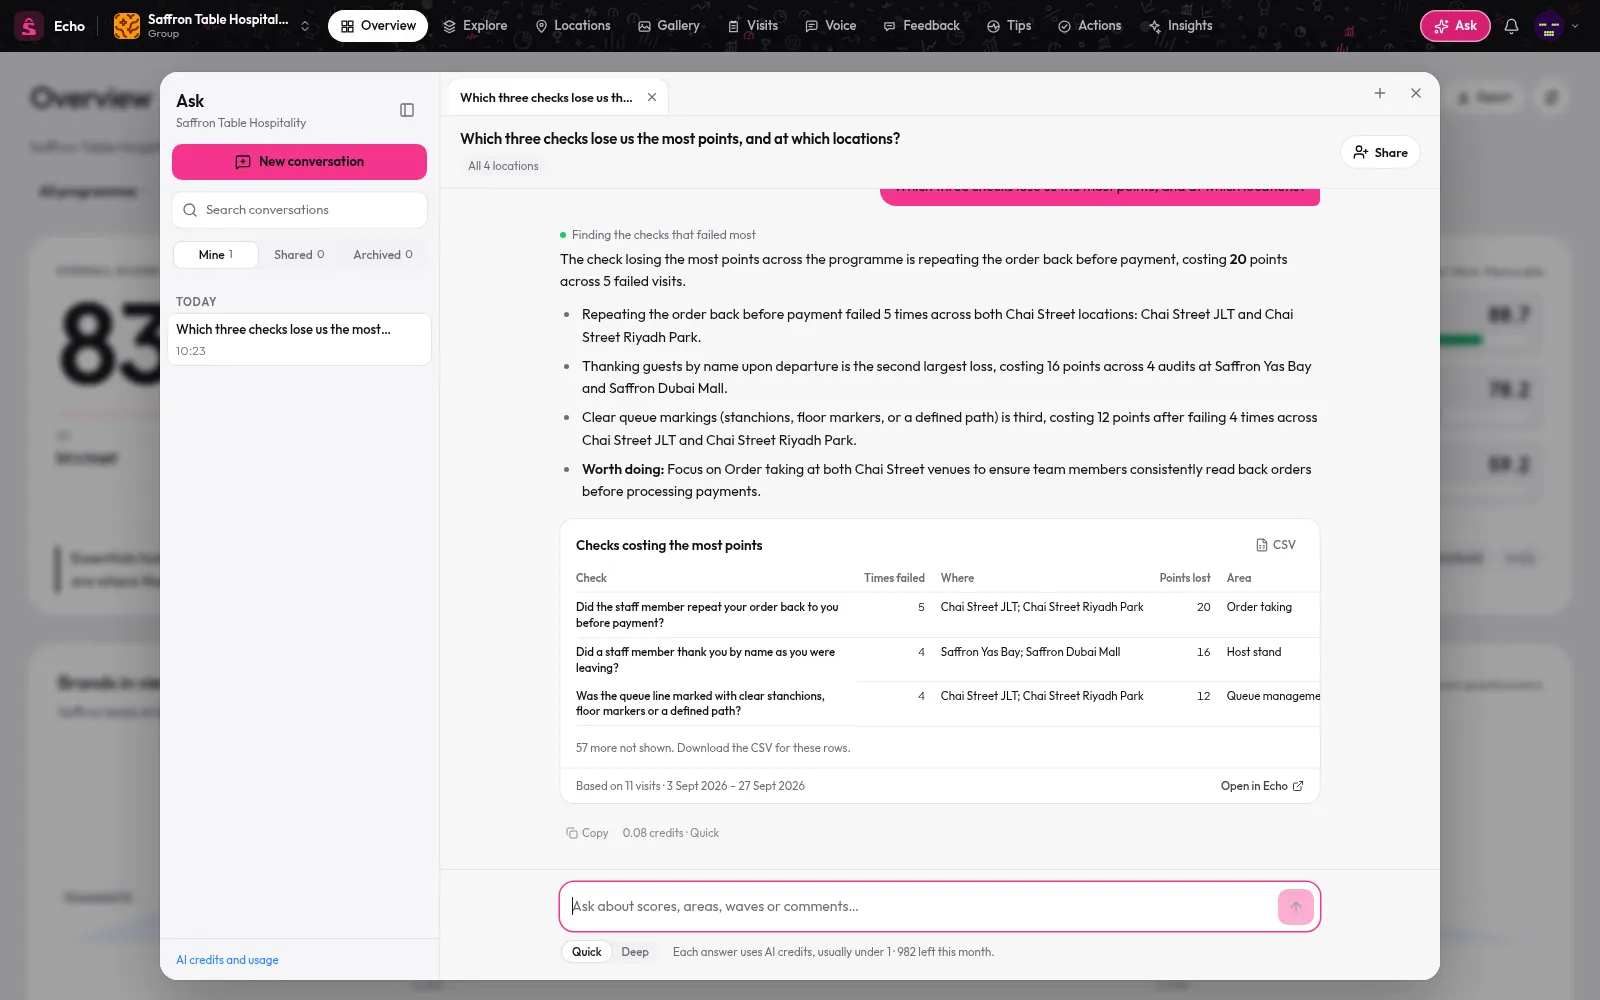Image resolution: width=1600 pixels, height=1000 pixels.
Task: Click the 'Points lost' column header
Action: coord(1184,578)
